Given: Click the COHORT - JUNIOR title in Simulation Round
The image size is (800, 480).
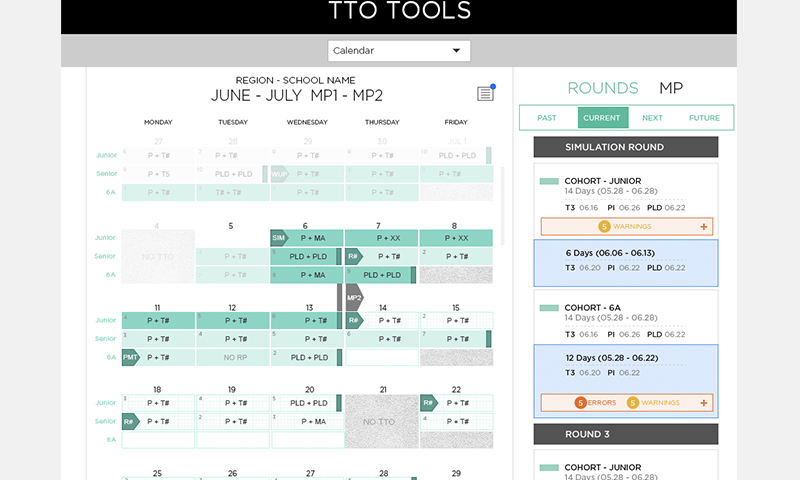Looking at the screenshot, I should tap(603, 181).
